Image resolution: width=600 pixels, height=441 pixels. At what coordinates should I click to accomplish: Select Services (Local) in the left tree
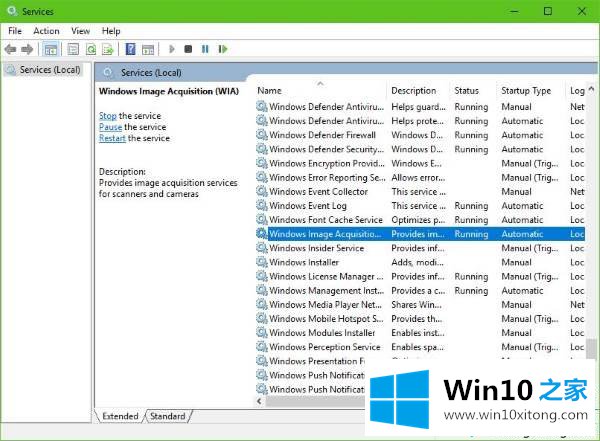[50, 70]
